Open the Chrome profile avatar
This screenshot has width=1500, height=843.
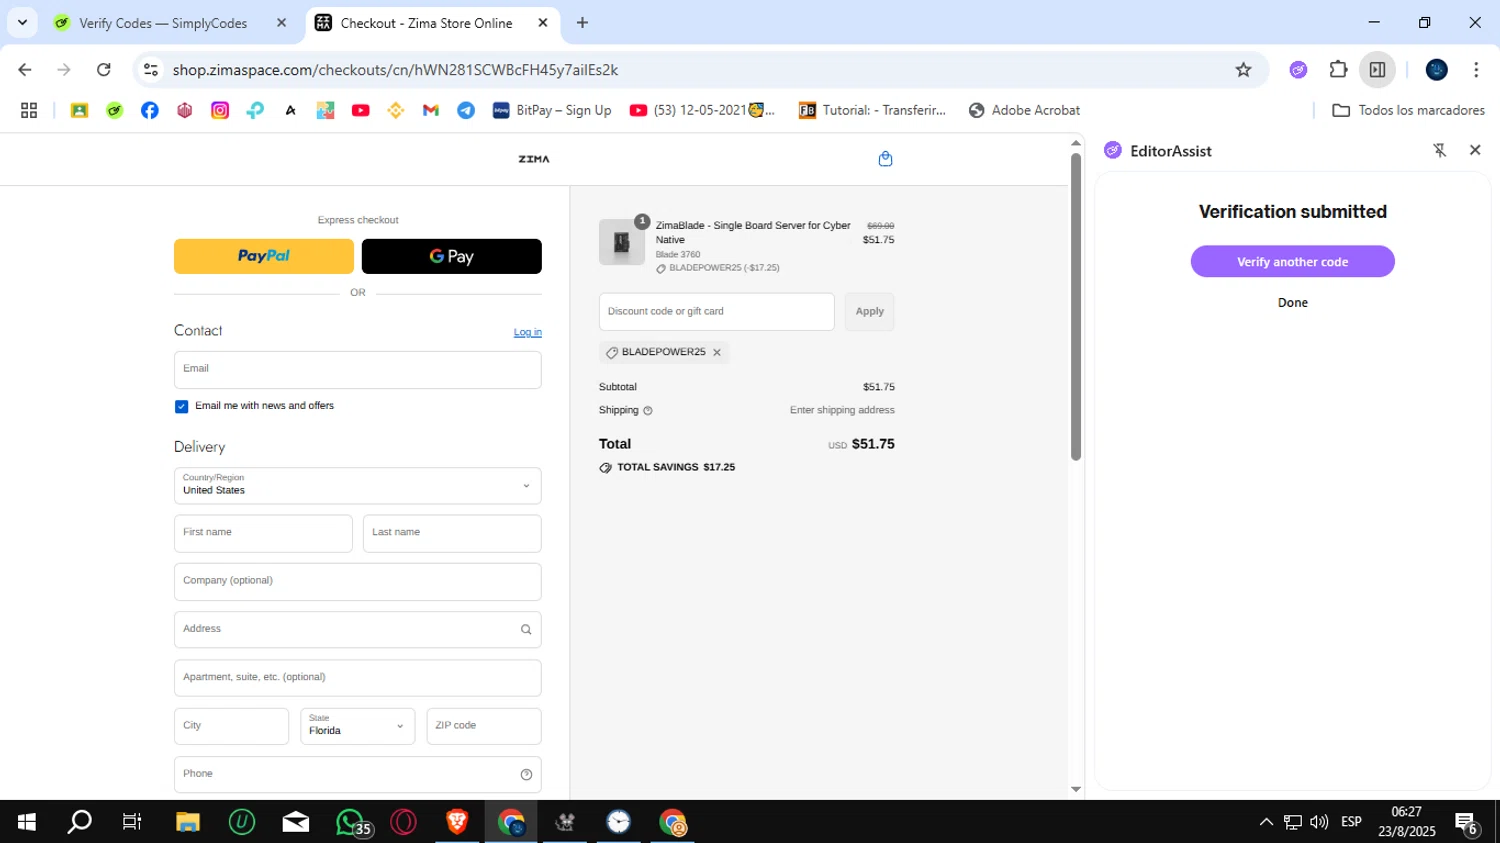(1437, 70)
